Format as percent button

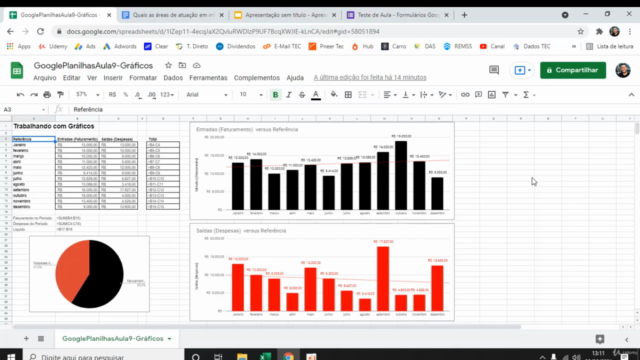pos(126,95)
